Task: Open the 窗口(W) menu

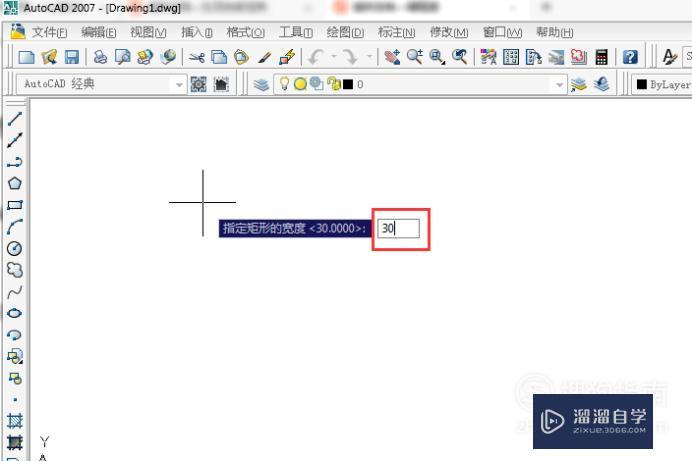Action: tap(502, 32)
